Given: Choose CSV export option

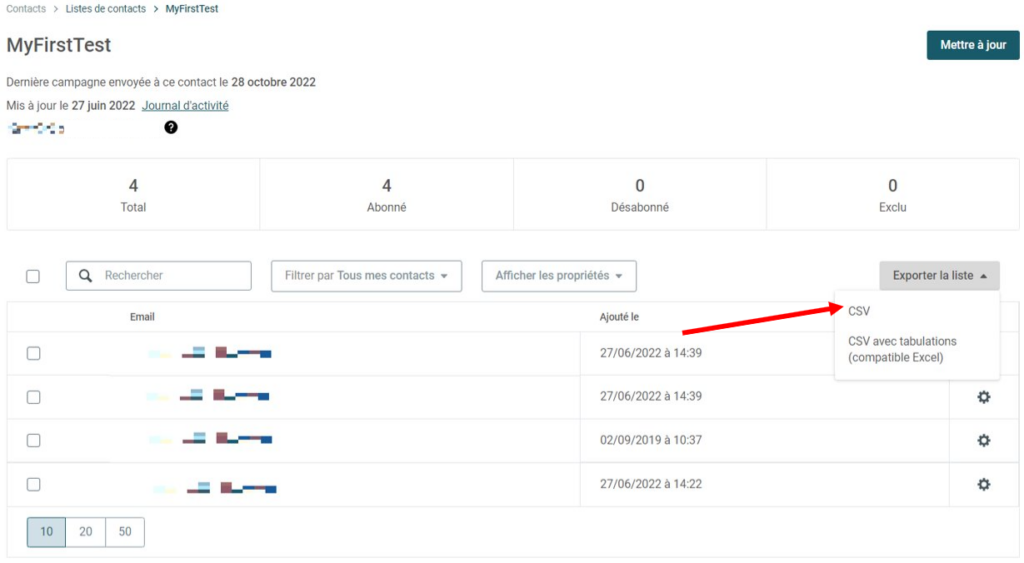Looking at the screenshot, I should [859, 311].
